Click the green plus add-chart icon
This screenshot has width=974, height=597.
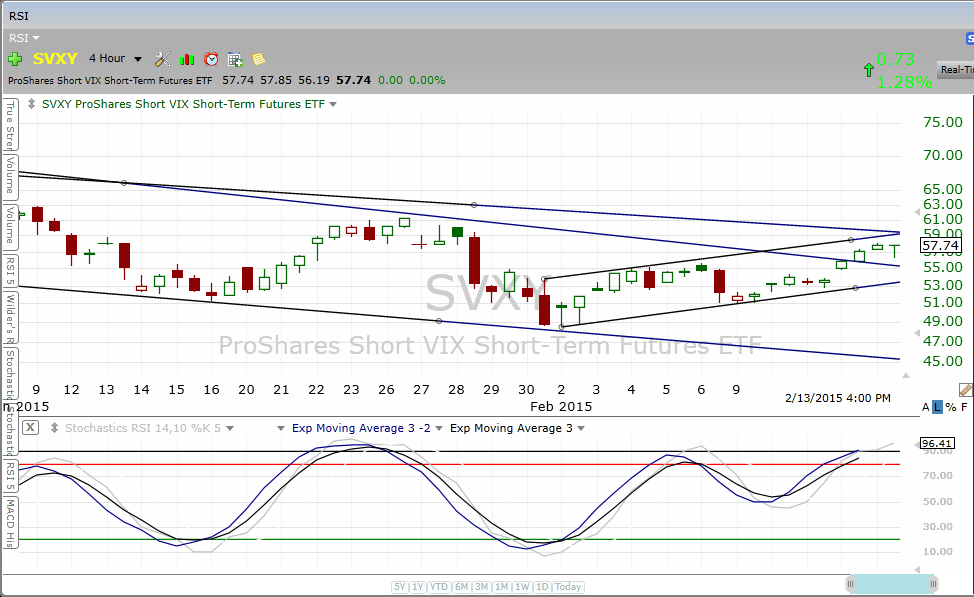coord(15,59)
